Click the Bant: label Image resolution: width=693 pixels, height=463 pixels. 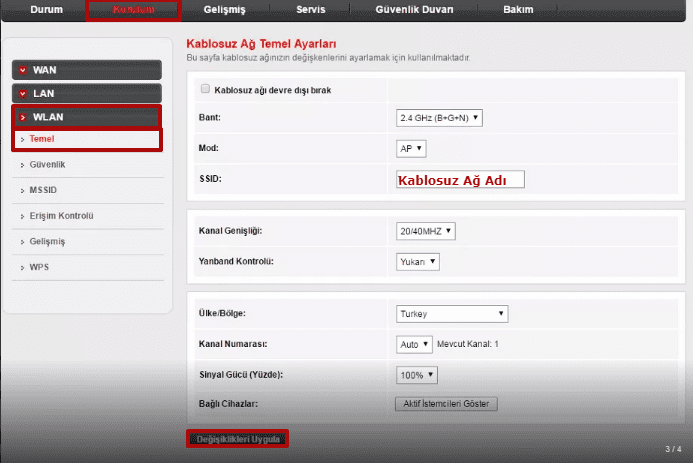pyautogui.click(x=209, y=118)
